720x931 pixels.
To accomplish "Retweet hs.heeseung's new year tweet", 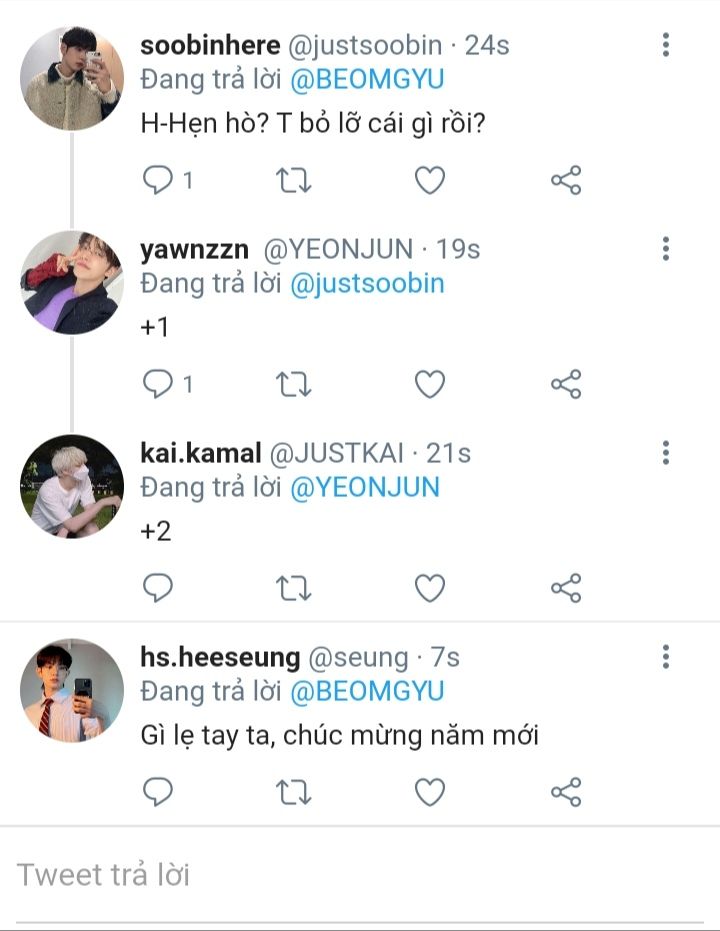I will 293,792.
